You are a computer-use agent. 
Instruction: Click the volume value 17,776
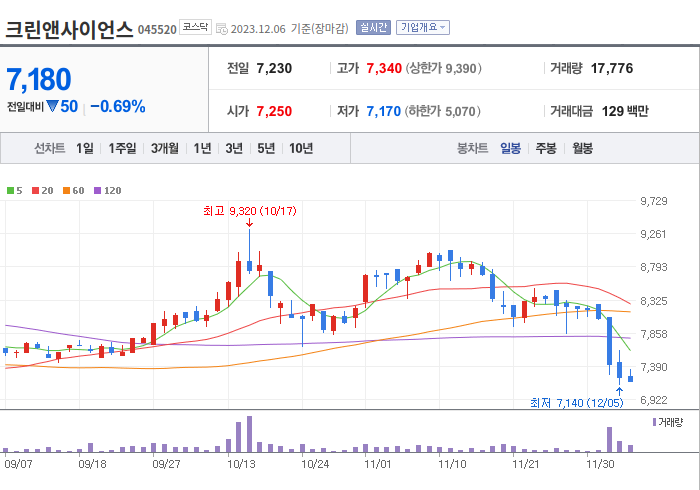tap(612, 68)
